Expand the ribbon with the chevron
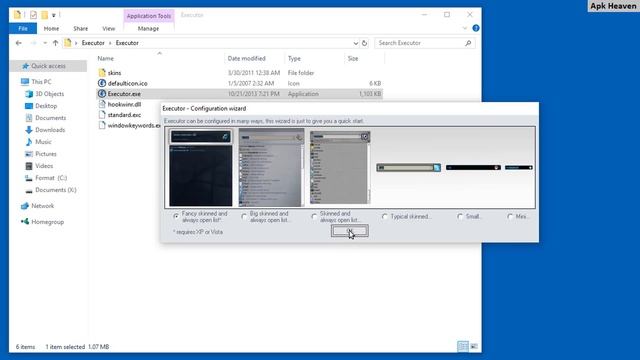Image resolution: width=640 pixels, height=360 pixels. (464, 28)
